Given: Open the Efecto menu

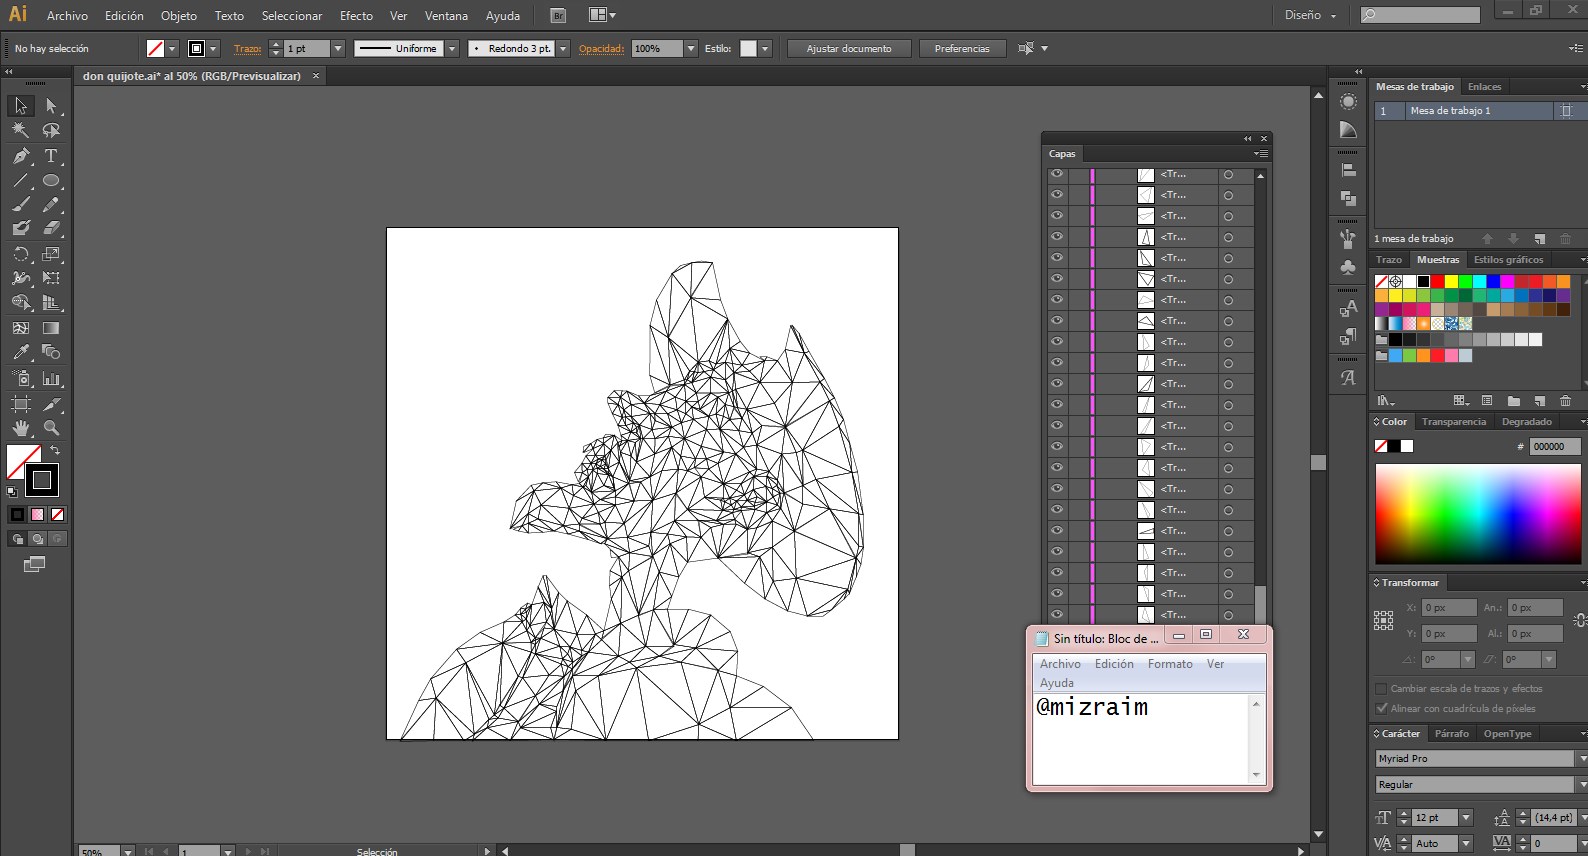Looking at the screenshot, I should click(356, 16).
